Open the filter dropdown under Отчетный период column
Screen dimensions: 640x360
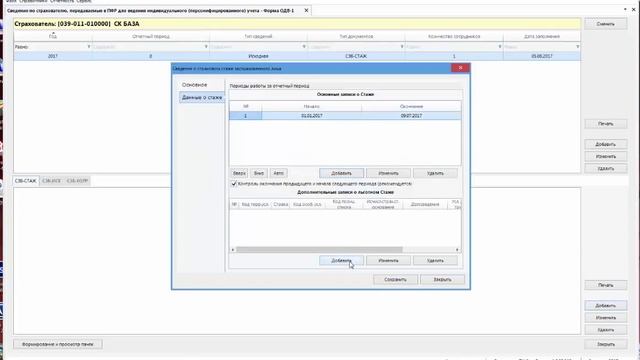coord(206,47)
